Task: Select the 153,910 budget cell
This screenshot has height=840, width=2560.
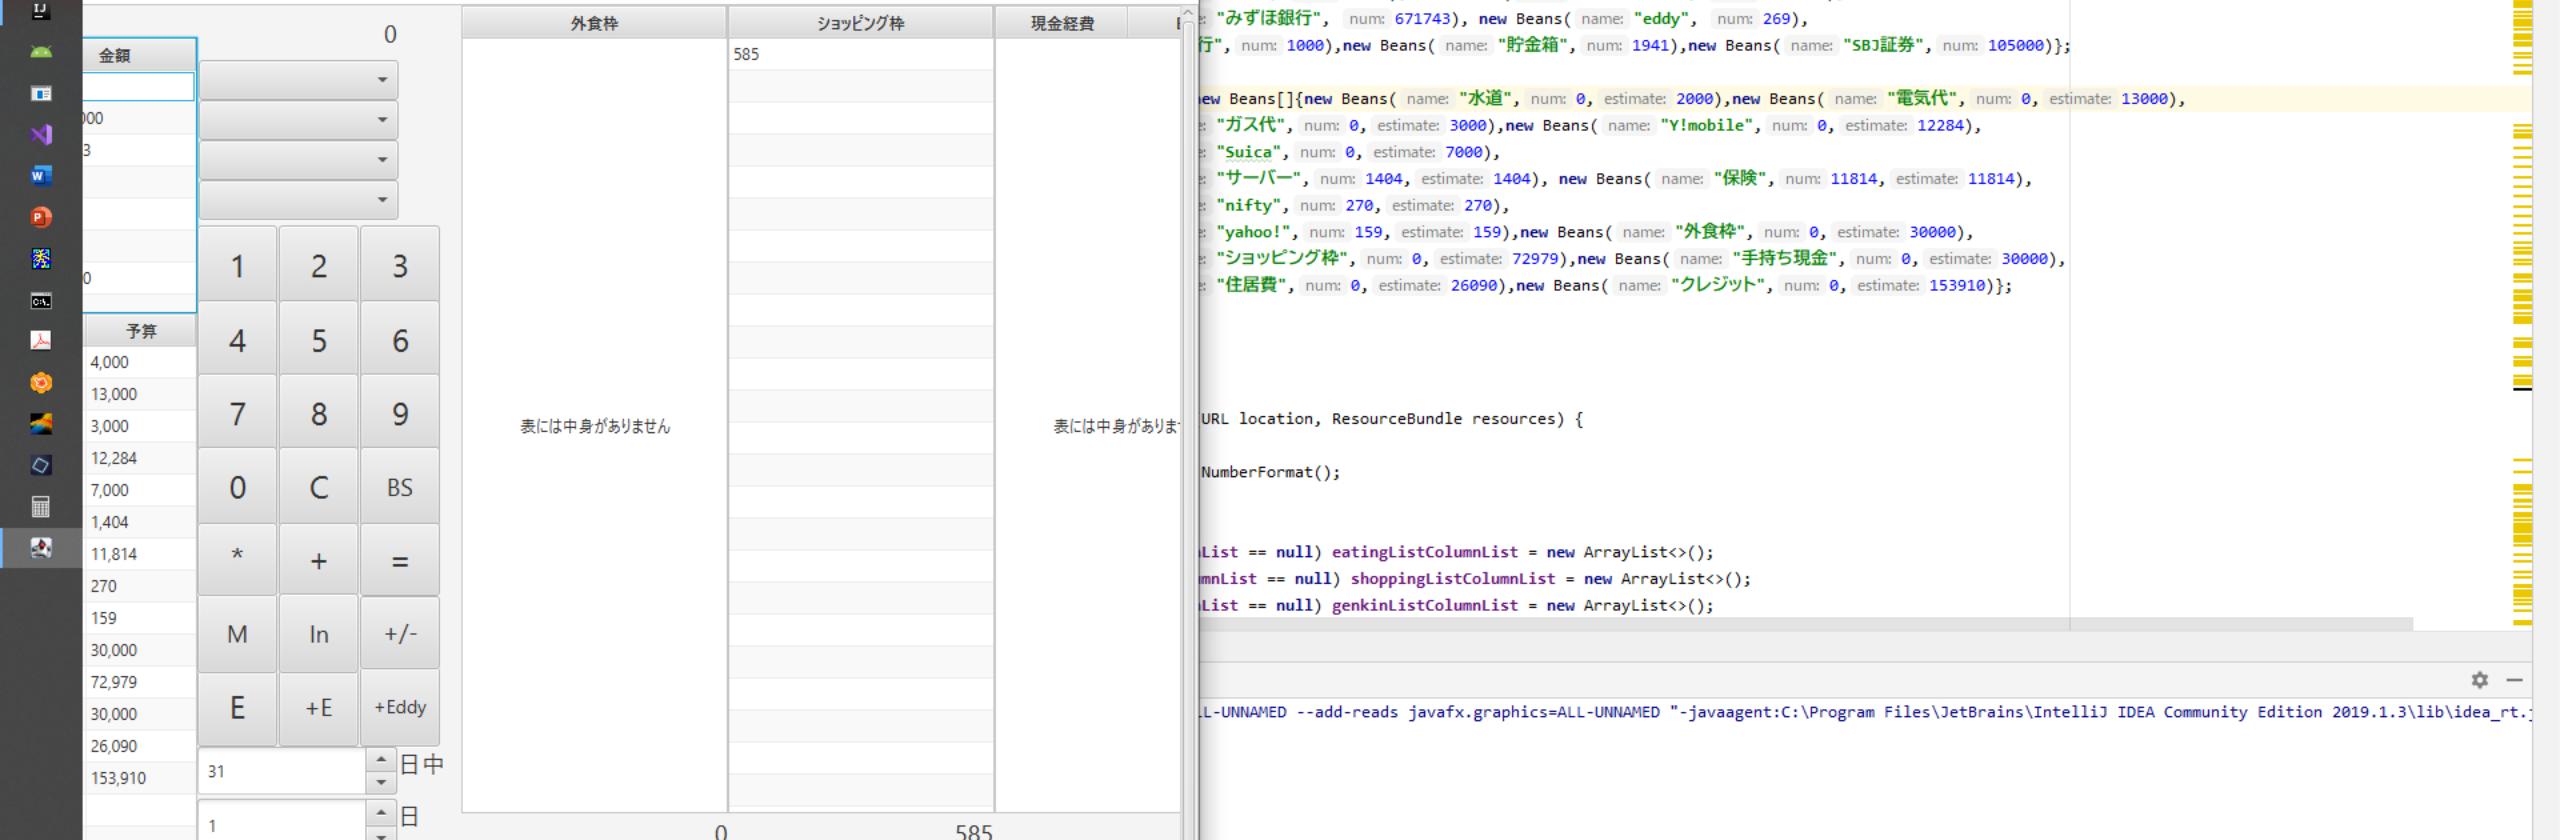Action: point(140,778)
